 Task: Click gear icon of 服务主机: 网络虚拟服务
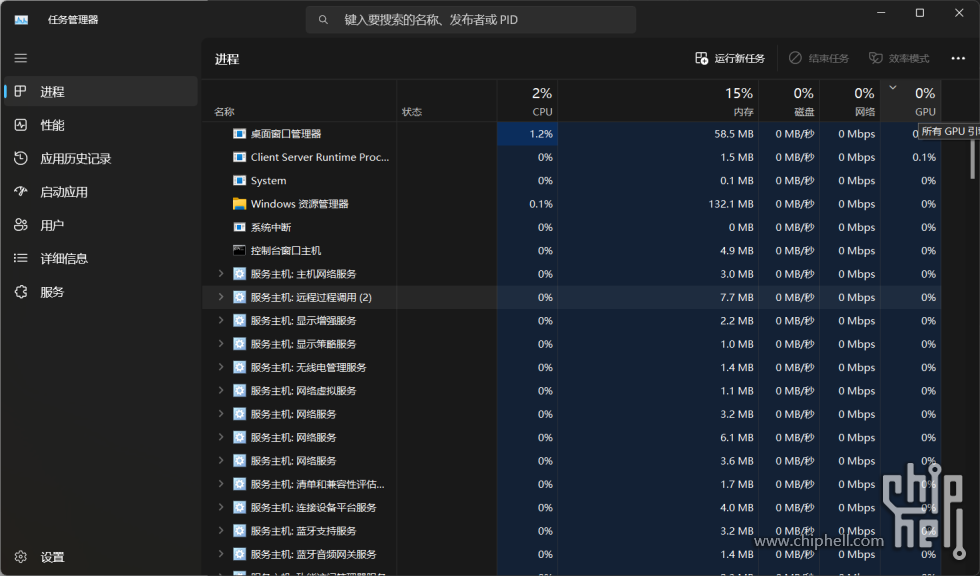239,390
